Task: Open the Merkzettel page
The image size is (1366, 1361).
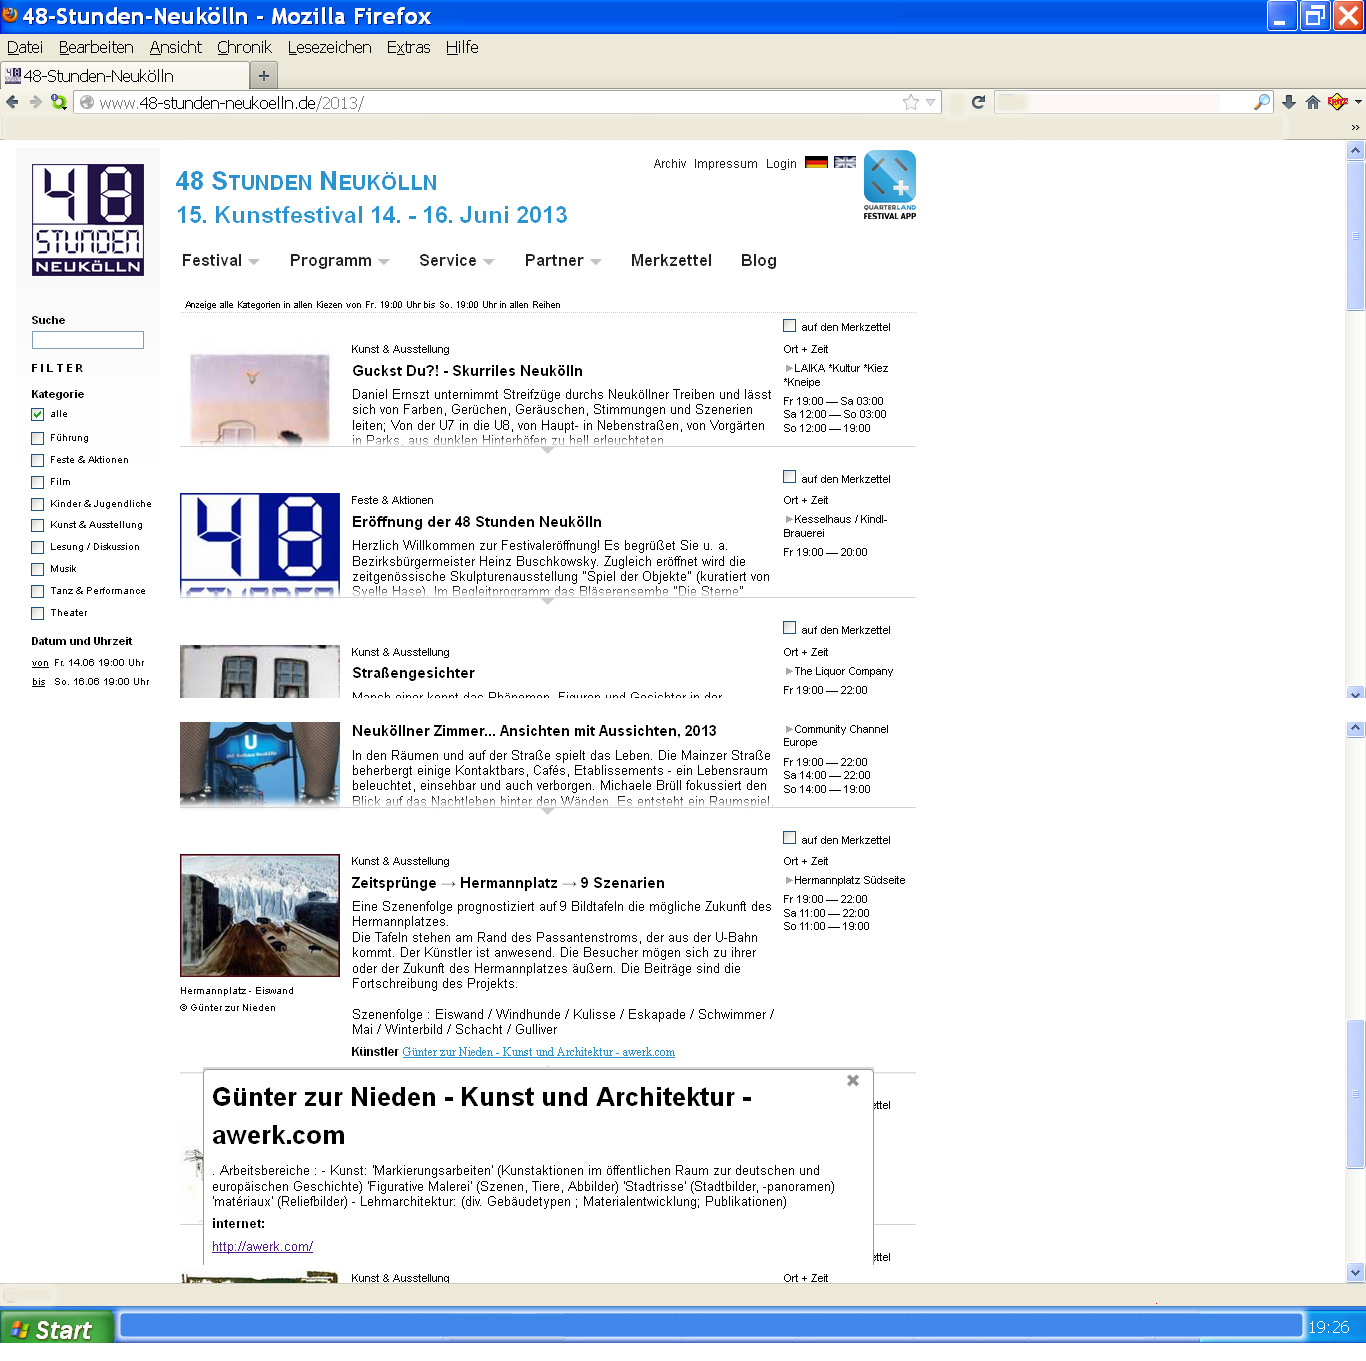Action: click(x=671, y=260)
